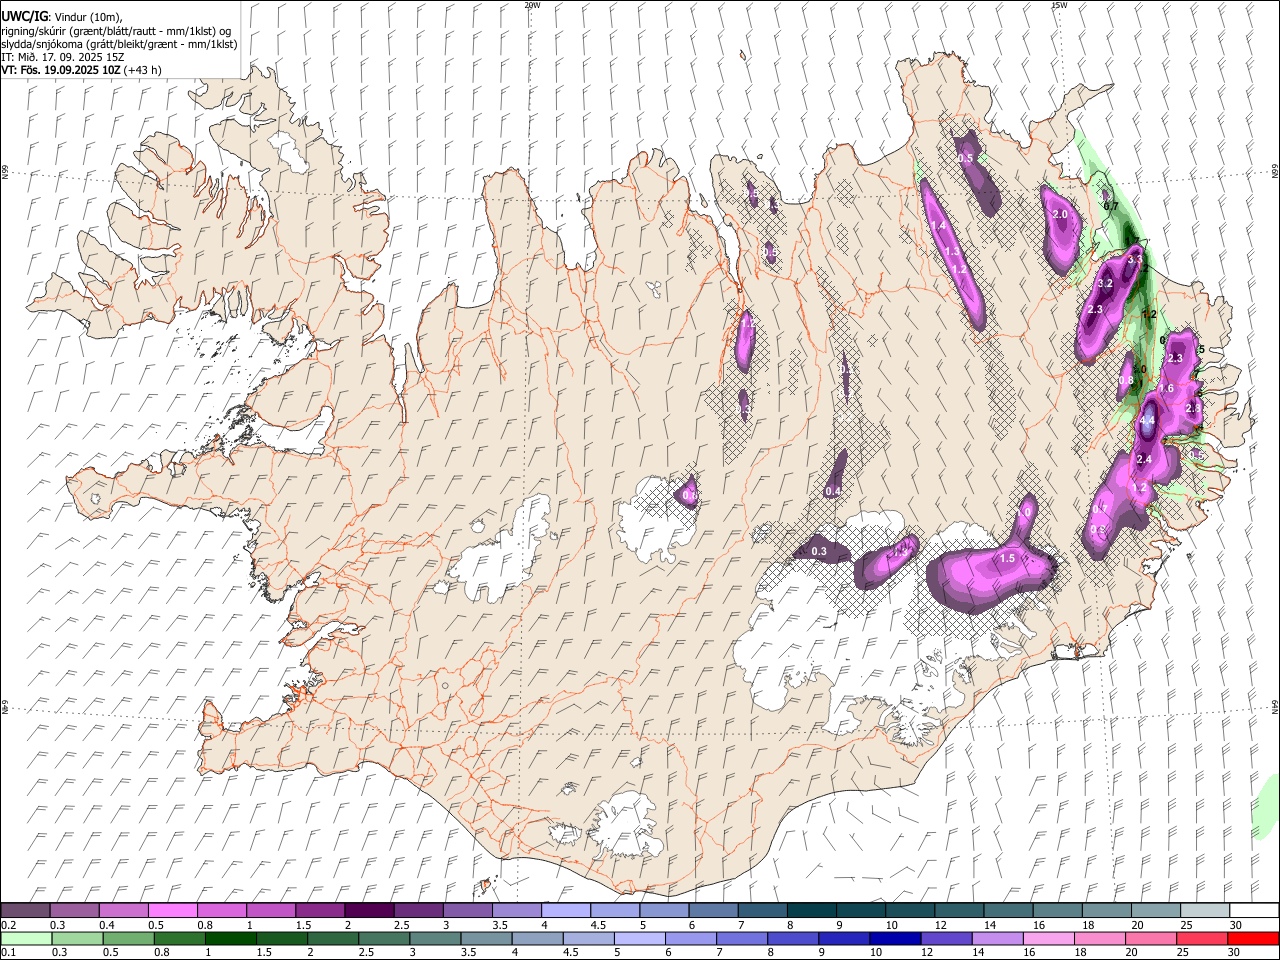This screenshot has height=960, width=1280.
Task: Click the 1.6 precipitation value label
Action: click(1166, 388)
